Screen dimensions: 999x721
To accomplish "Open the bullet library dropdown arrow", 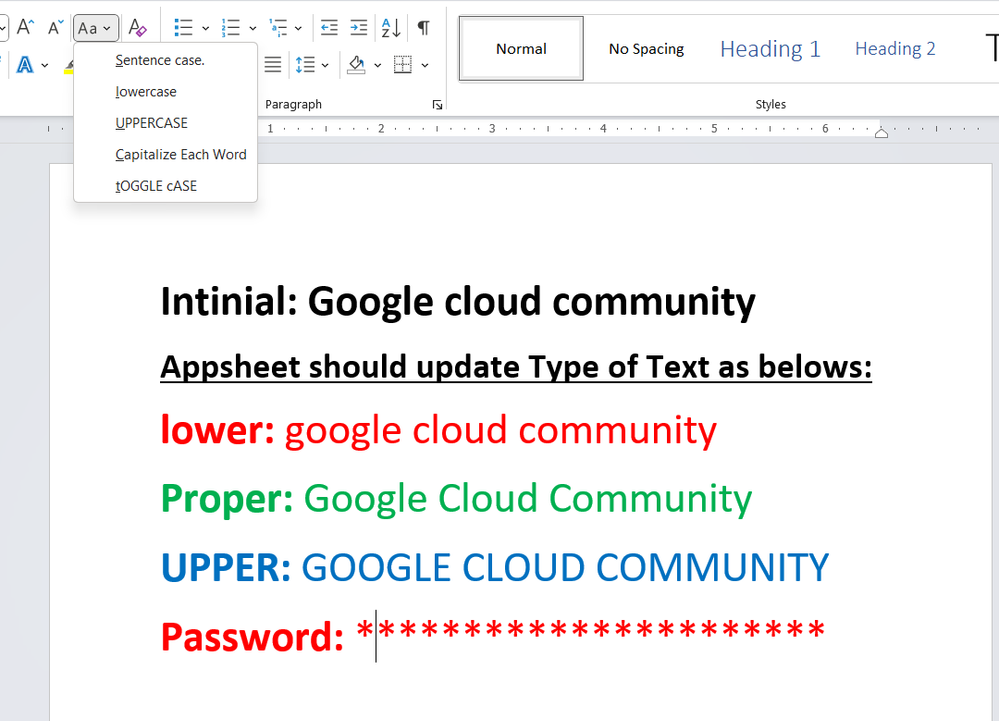I will (205, 28).
